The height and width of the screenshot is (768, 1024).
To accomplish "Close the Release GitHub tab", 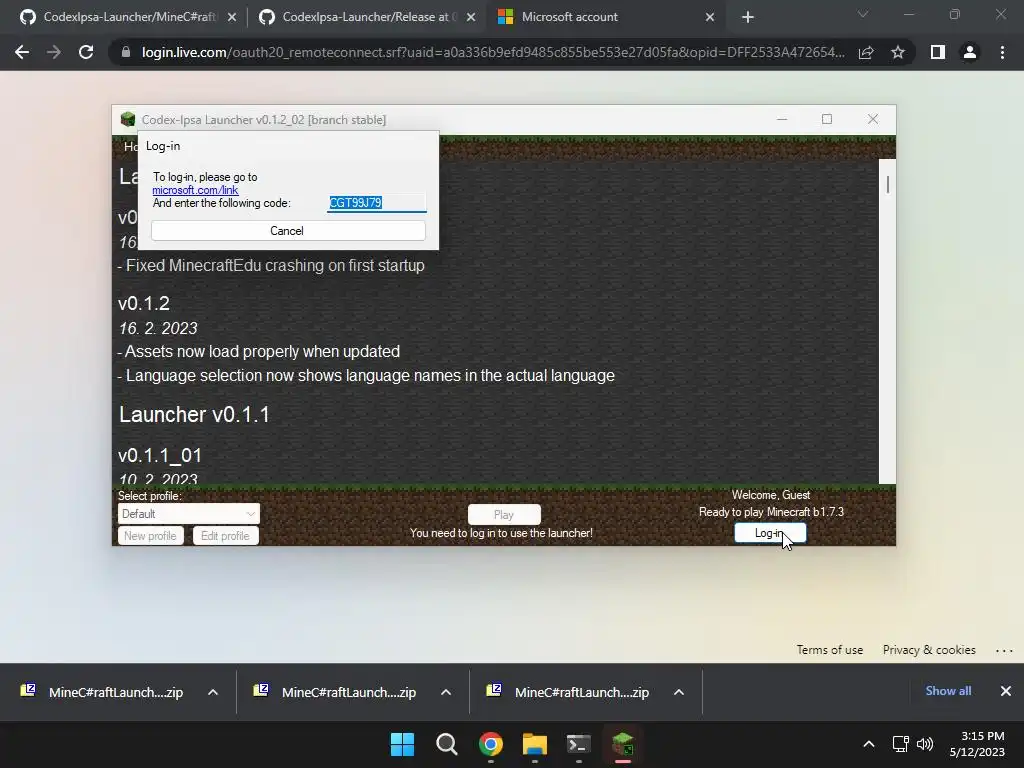I will click(x=471, y=17).
